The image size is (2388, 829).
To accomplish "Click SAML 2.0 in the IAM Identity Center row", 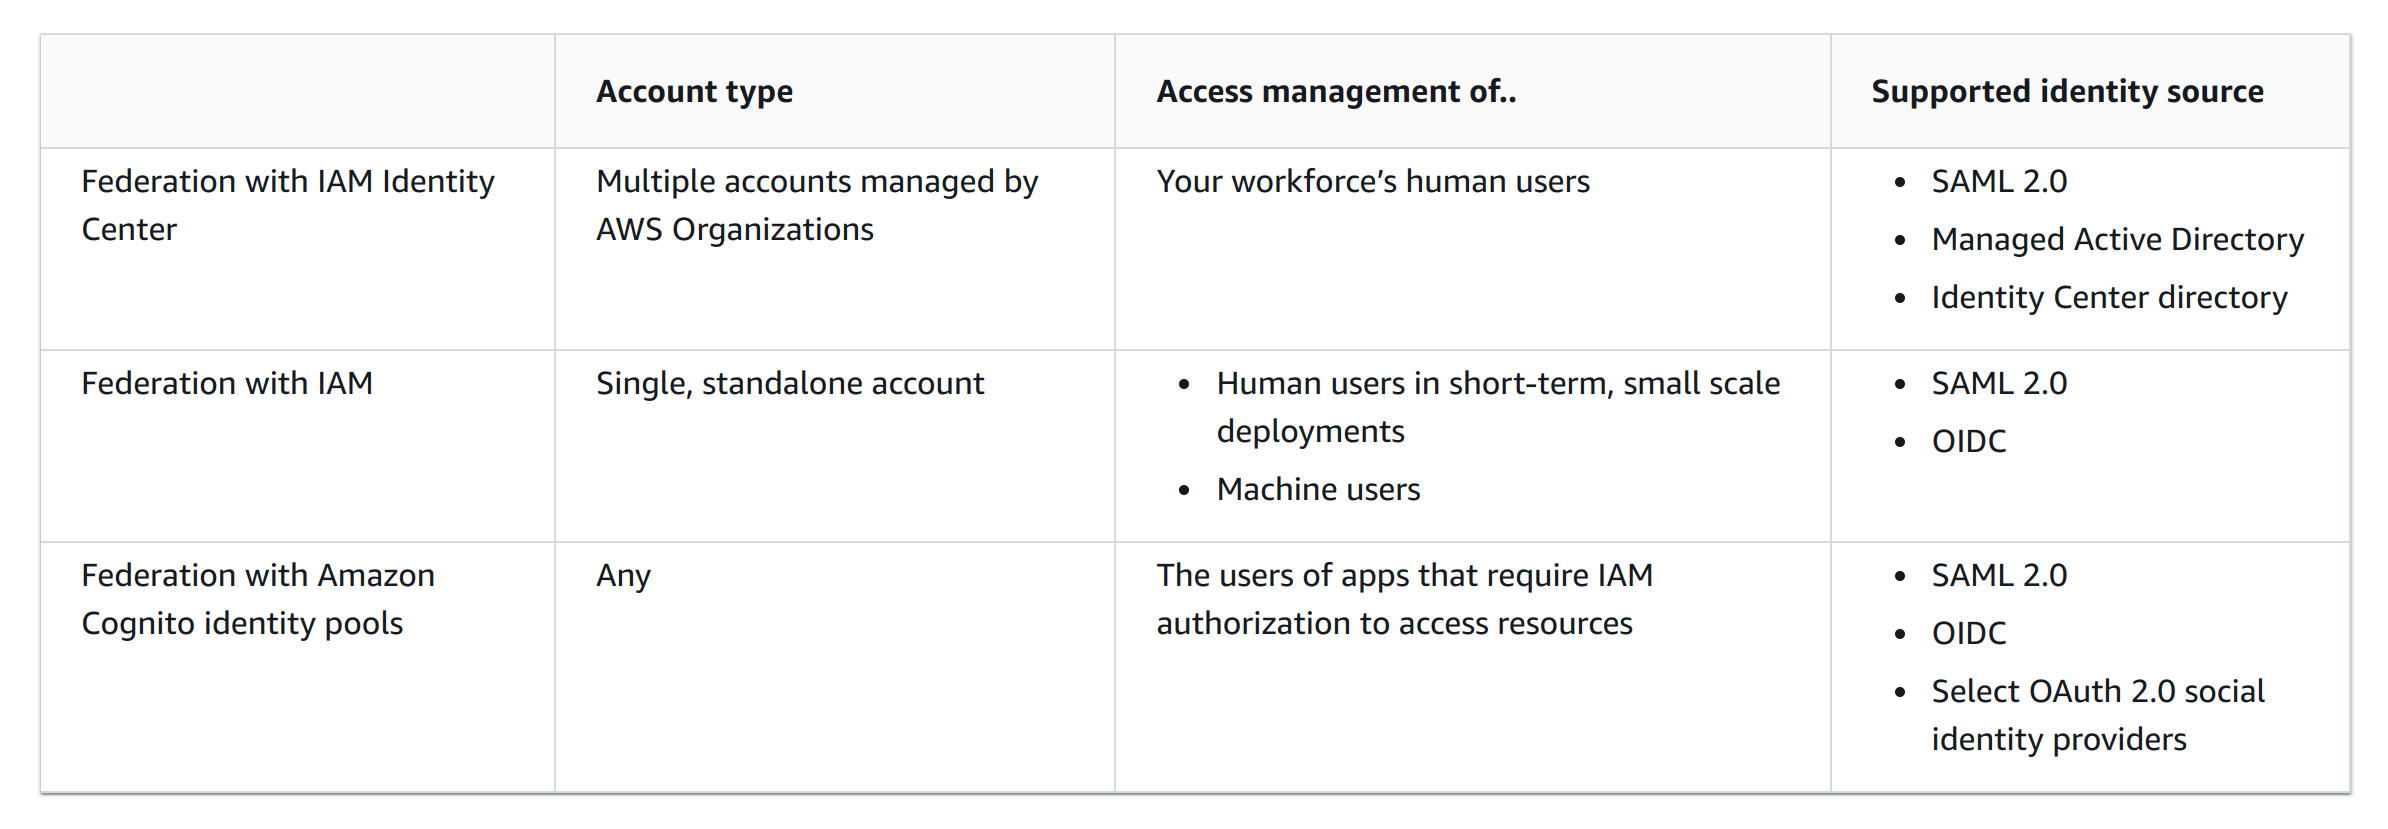I will coord(1998,182).
